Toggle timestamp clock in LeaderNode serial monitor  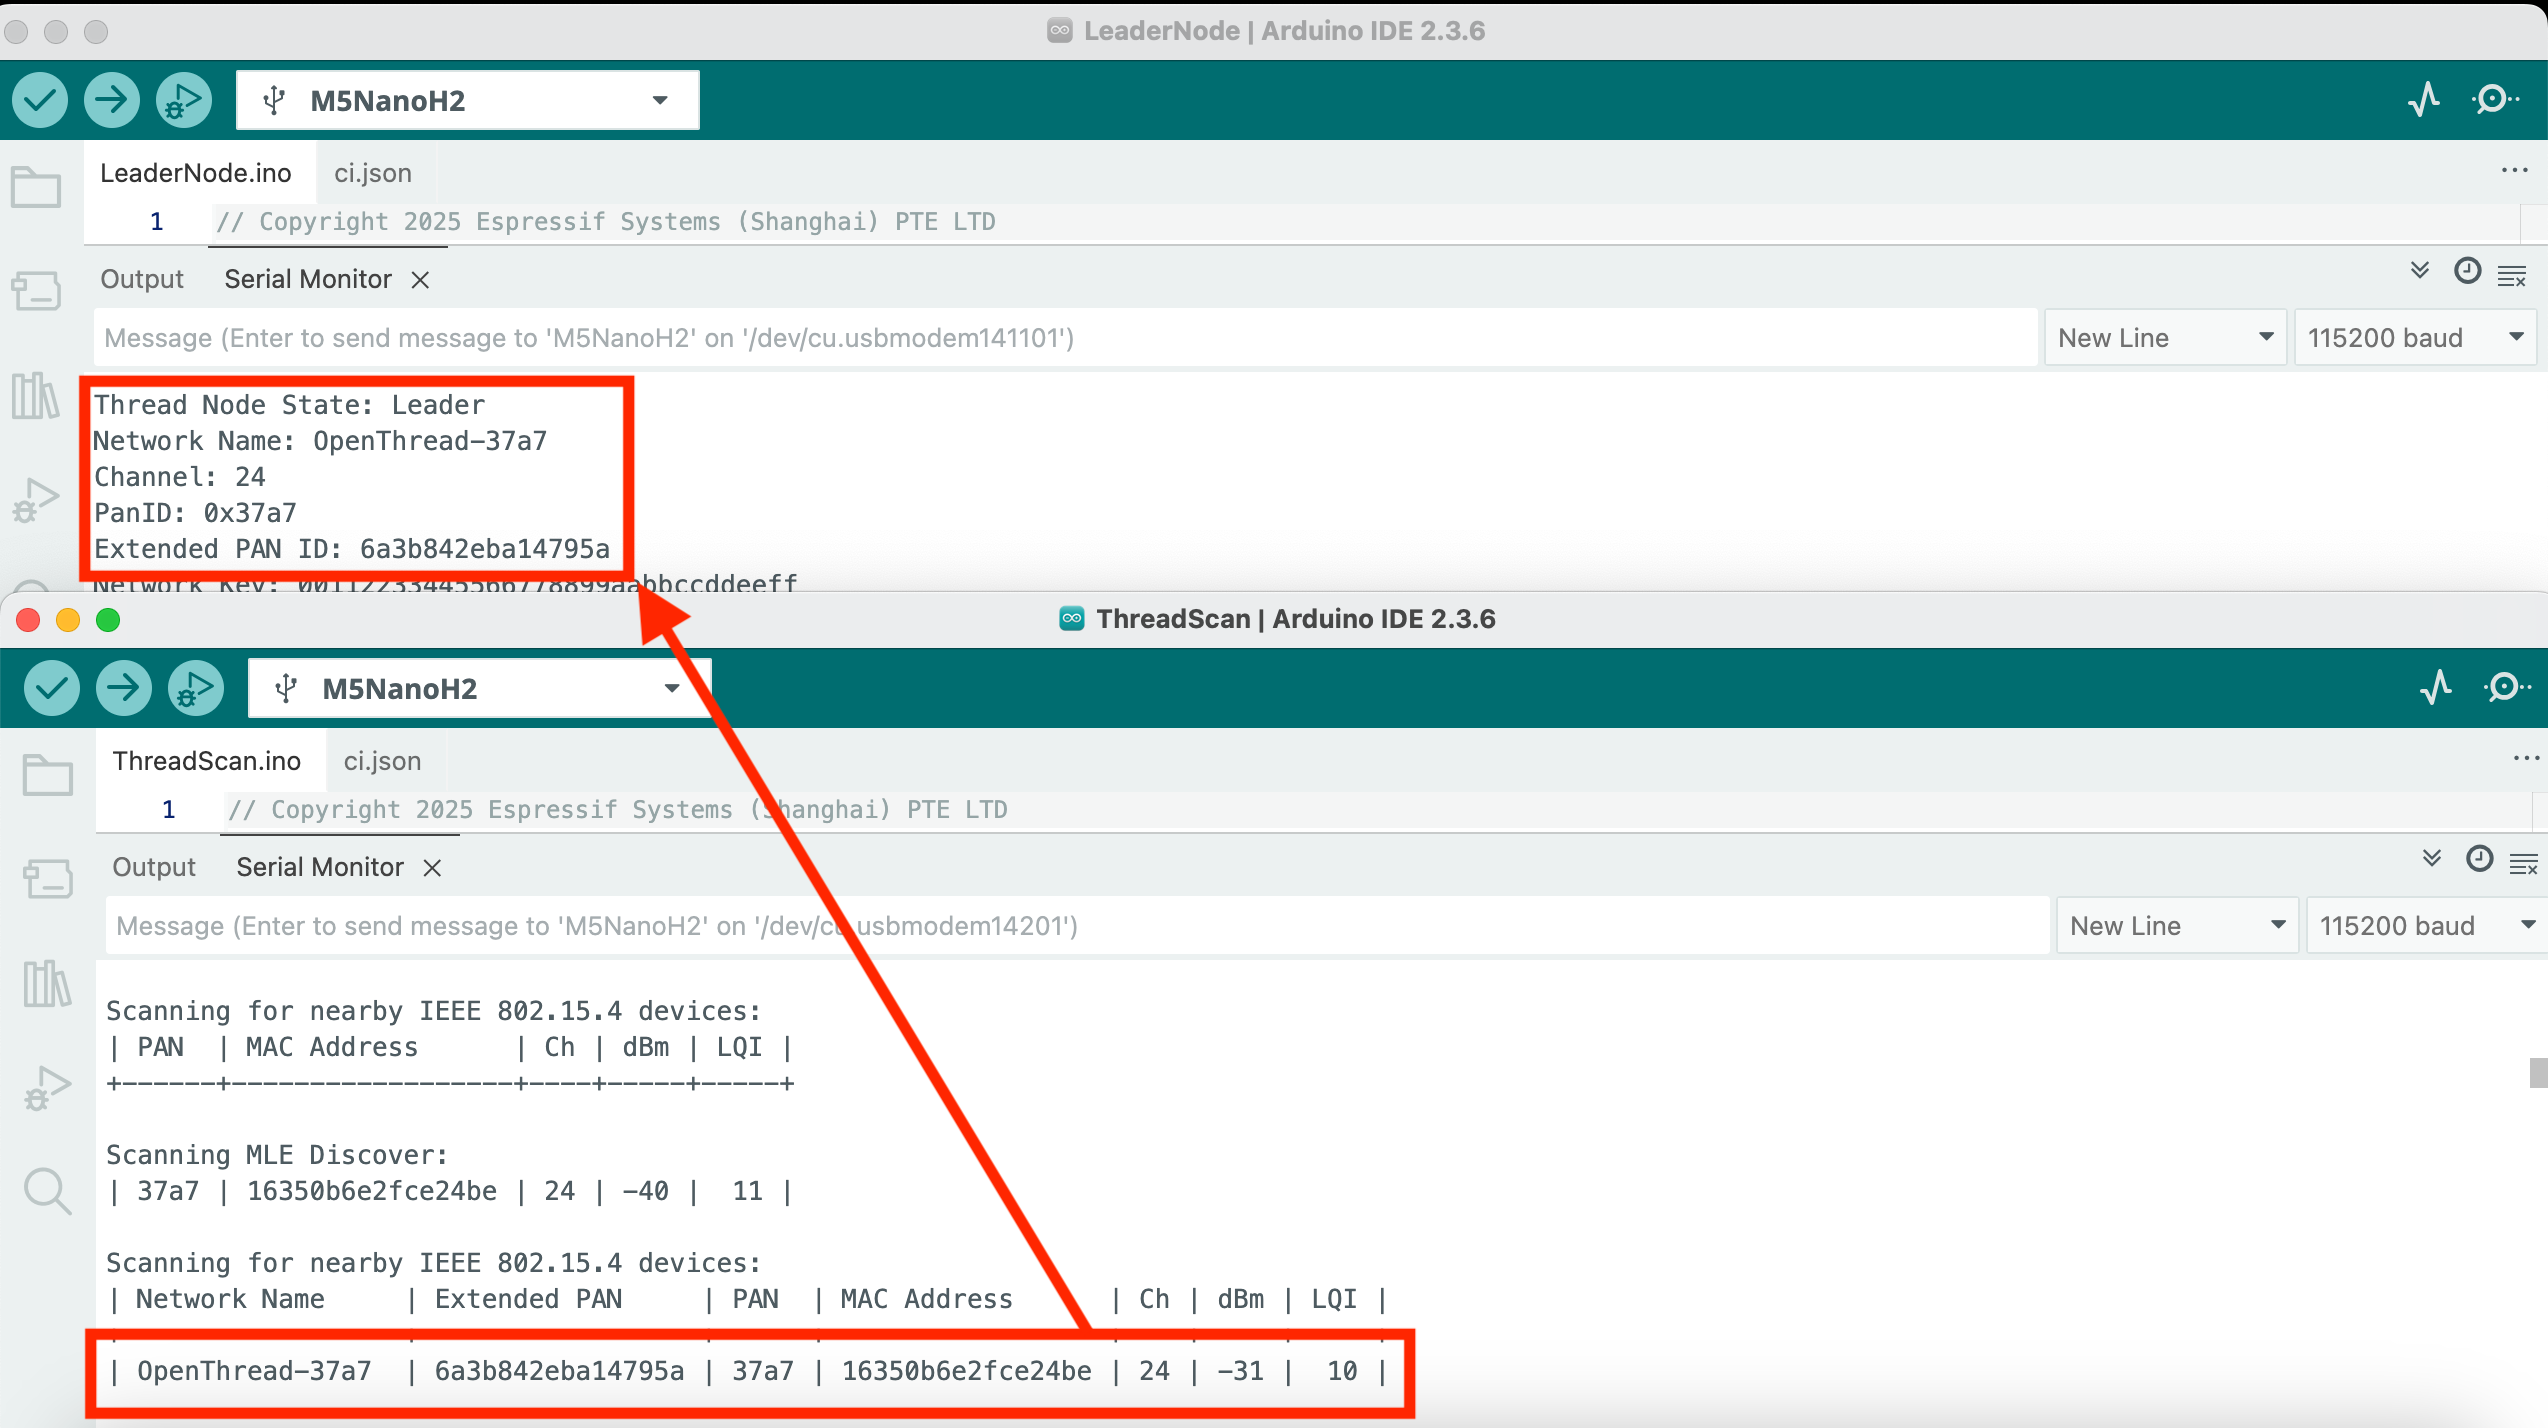coord(2467,271)
